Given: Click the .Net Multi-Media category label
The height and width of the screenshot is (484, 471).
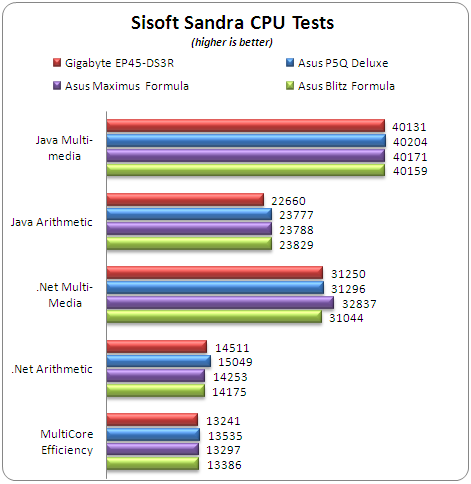Looking at the screenshot, I should tap(65, 295).
